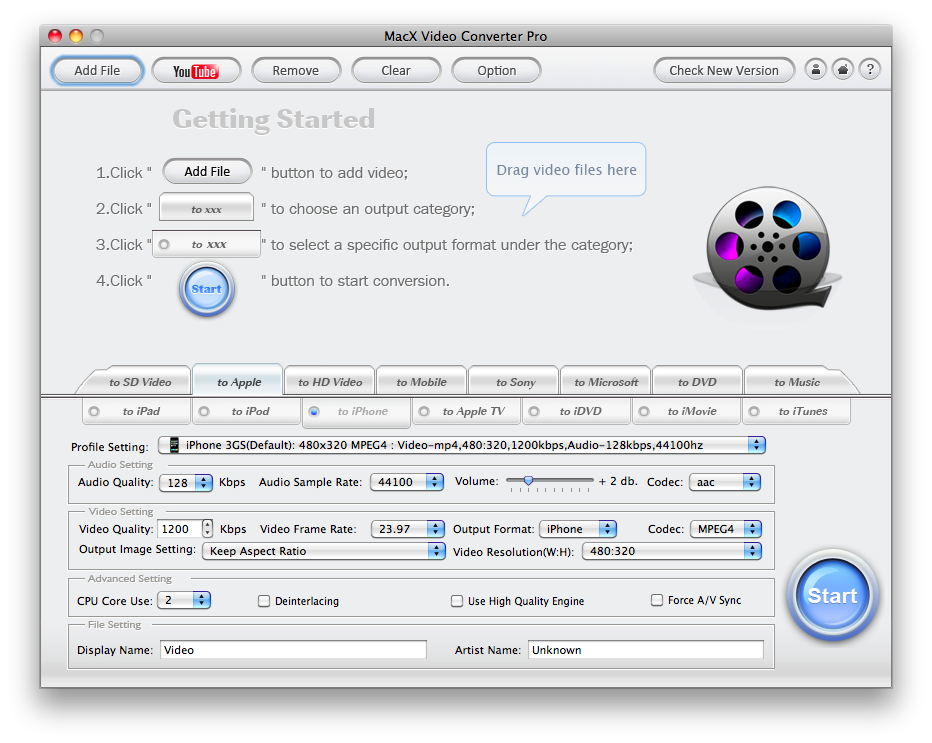Click the sample to xxx category tab
Image resolution: width=932 pixels, height=743 pixels.
(x=206, y=209)
